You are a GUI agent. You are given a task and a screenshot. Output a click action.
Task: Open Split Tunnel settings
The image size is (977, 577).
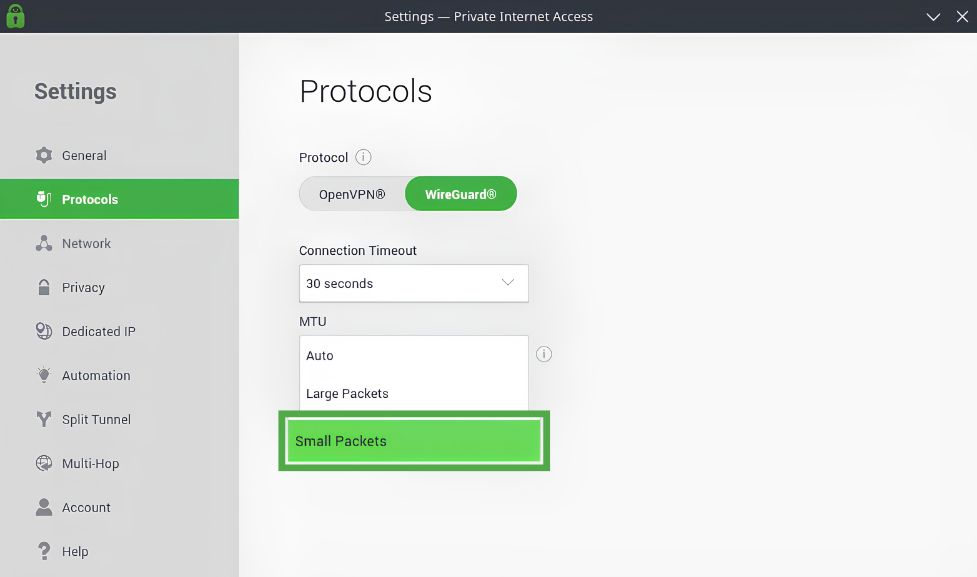(x=119, y=419)
